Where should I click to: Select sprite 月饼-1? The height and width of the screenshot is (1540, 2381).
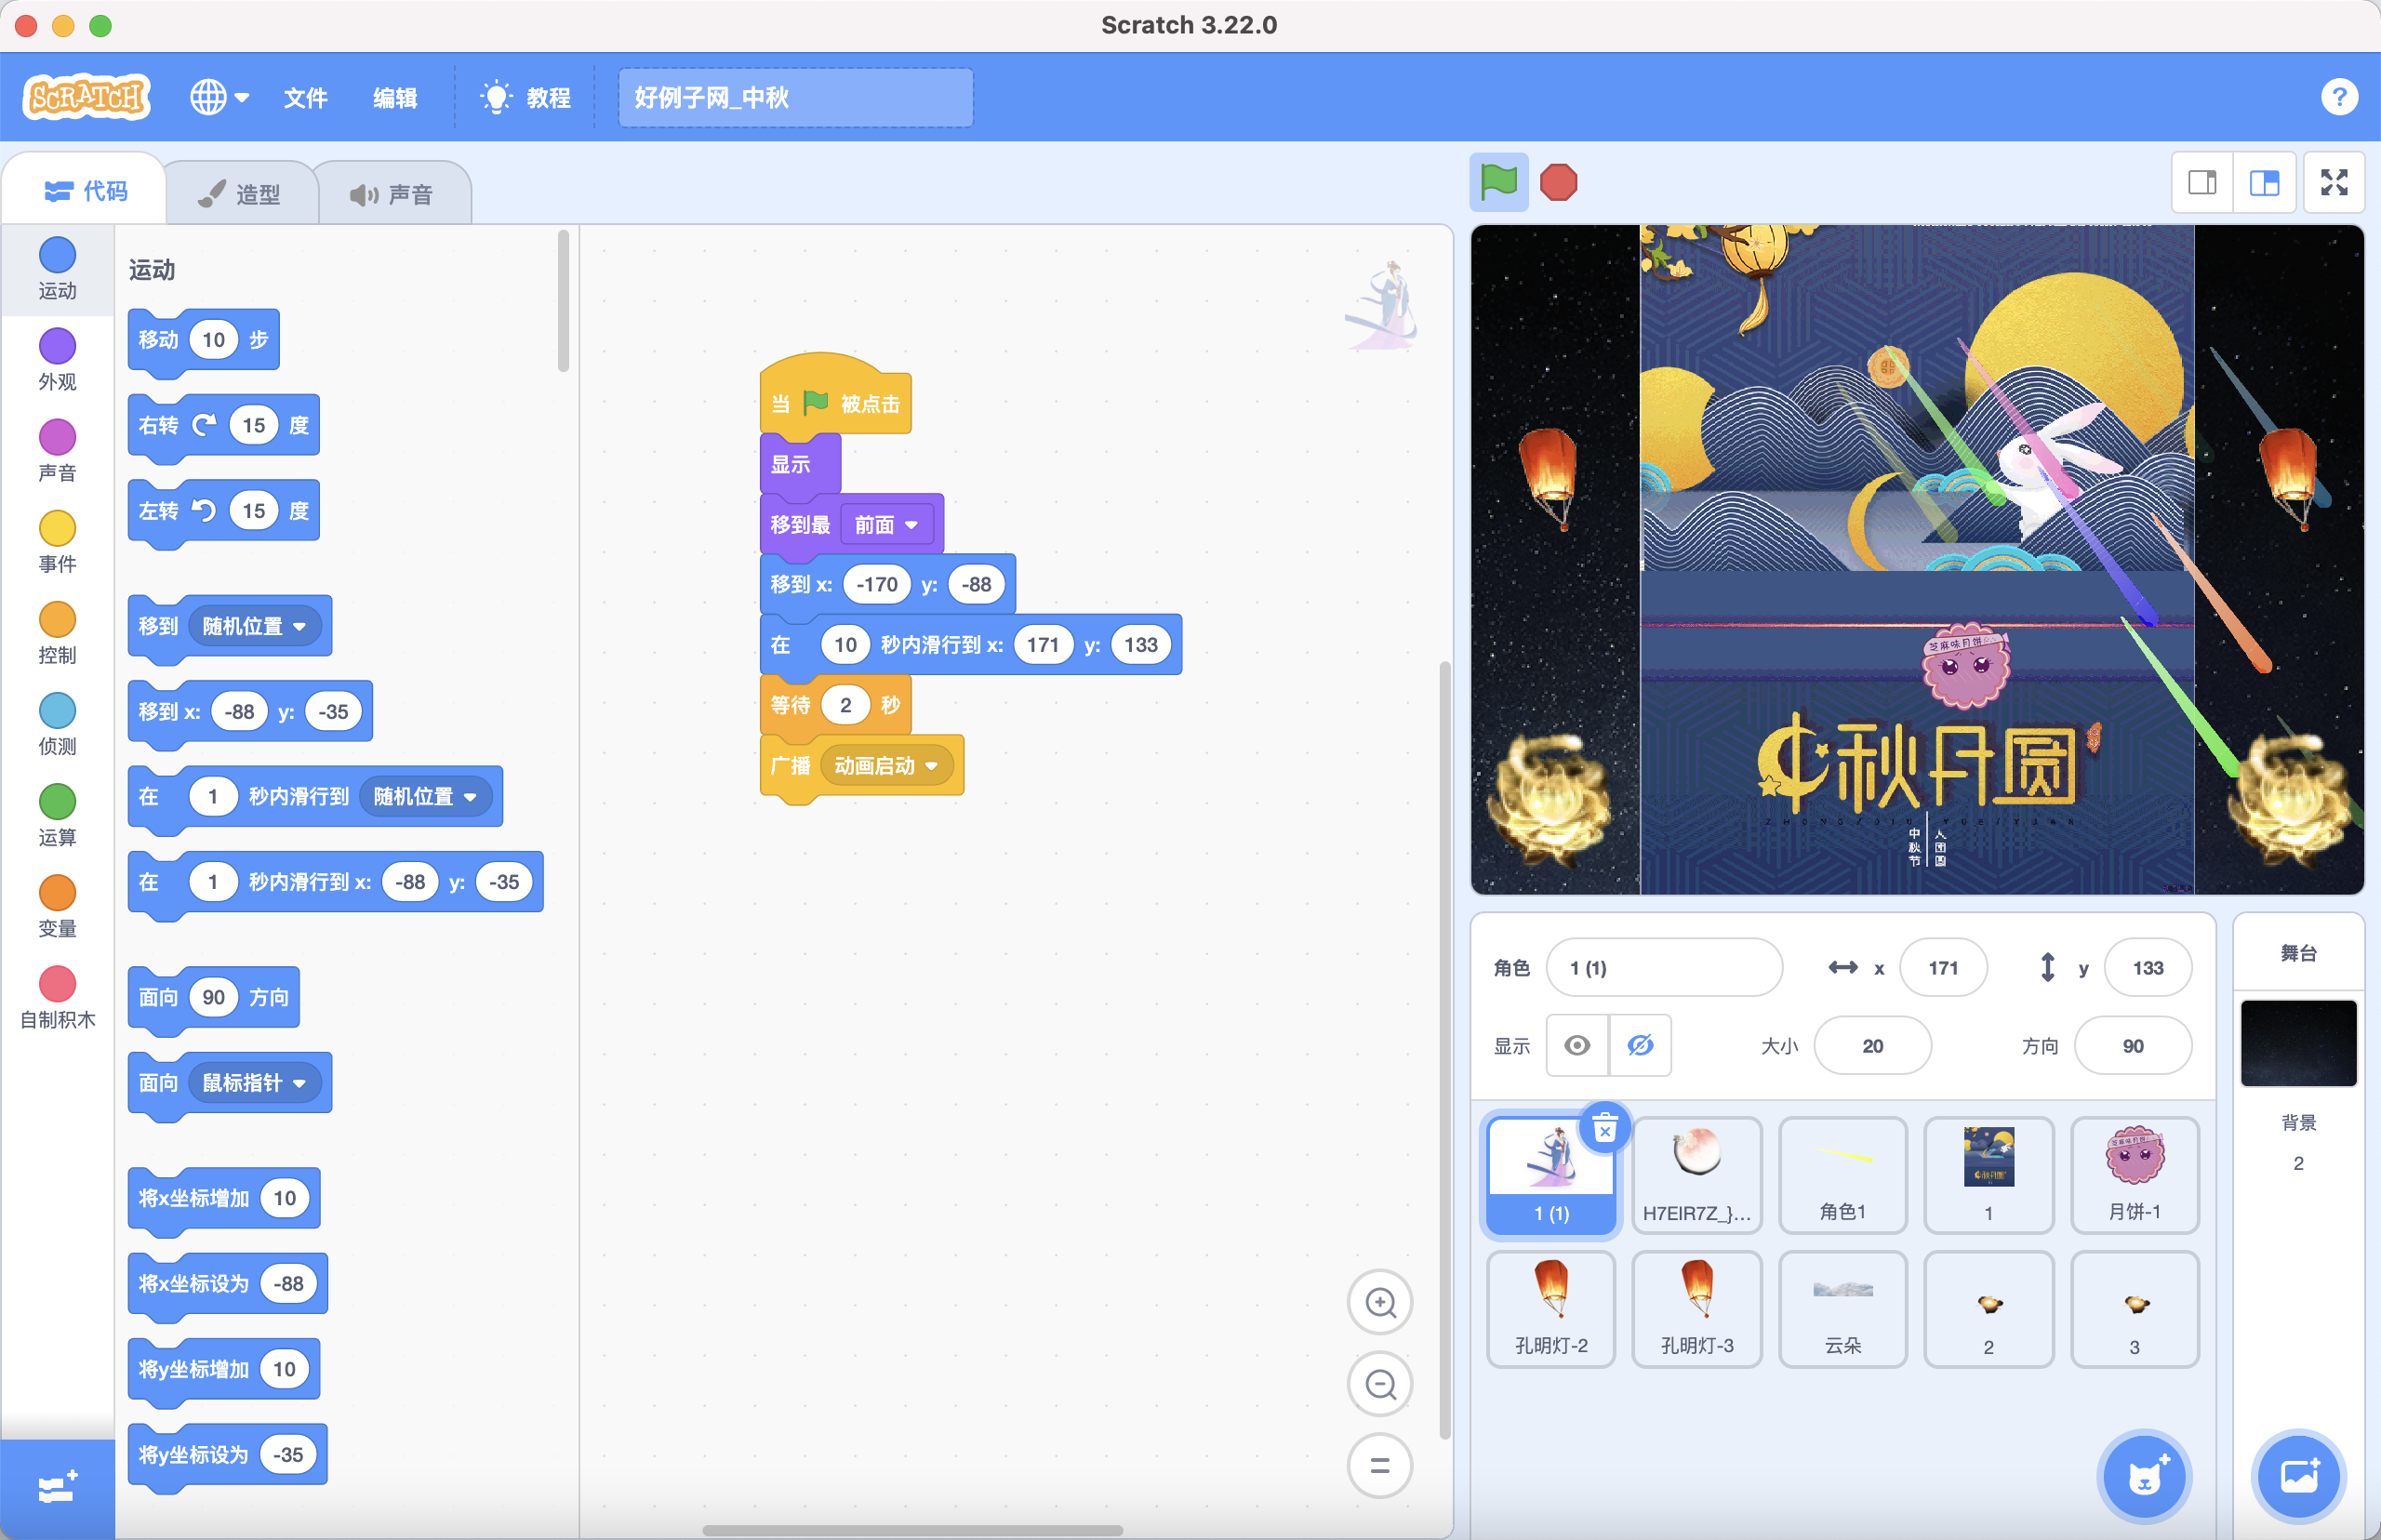click(2134, 1174)
